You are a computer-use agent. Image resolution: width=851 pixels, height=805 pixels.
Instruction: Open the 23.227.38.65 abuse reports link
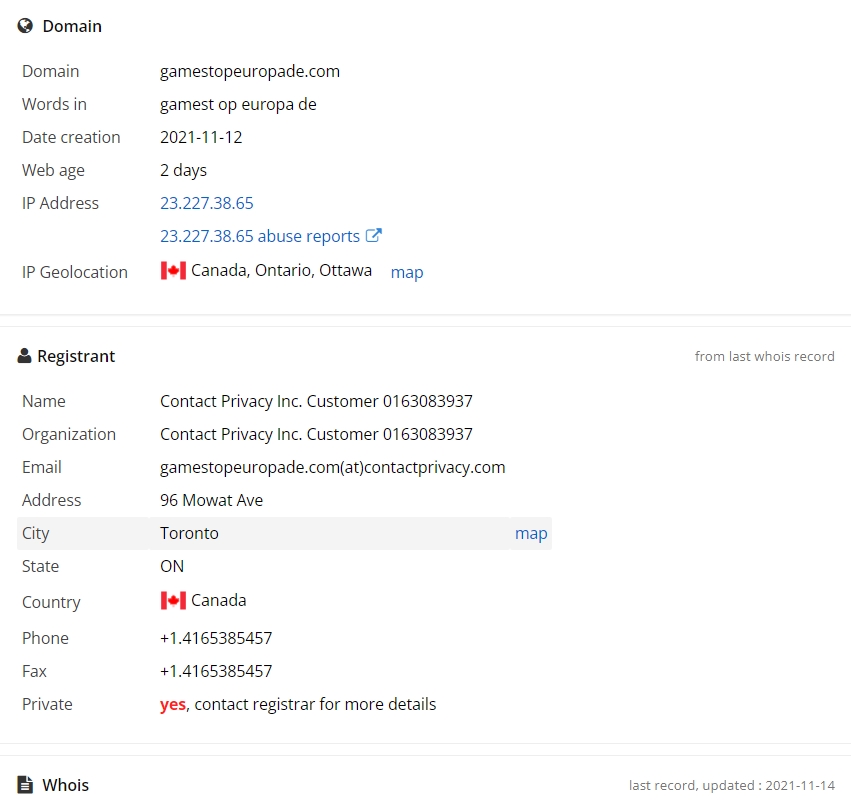[x=259, y=236]
